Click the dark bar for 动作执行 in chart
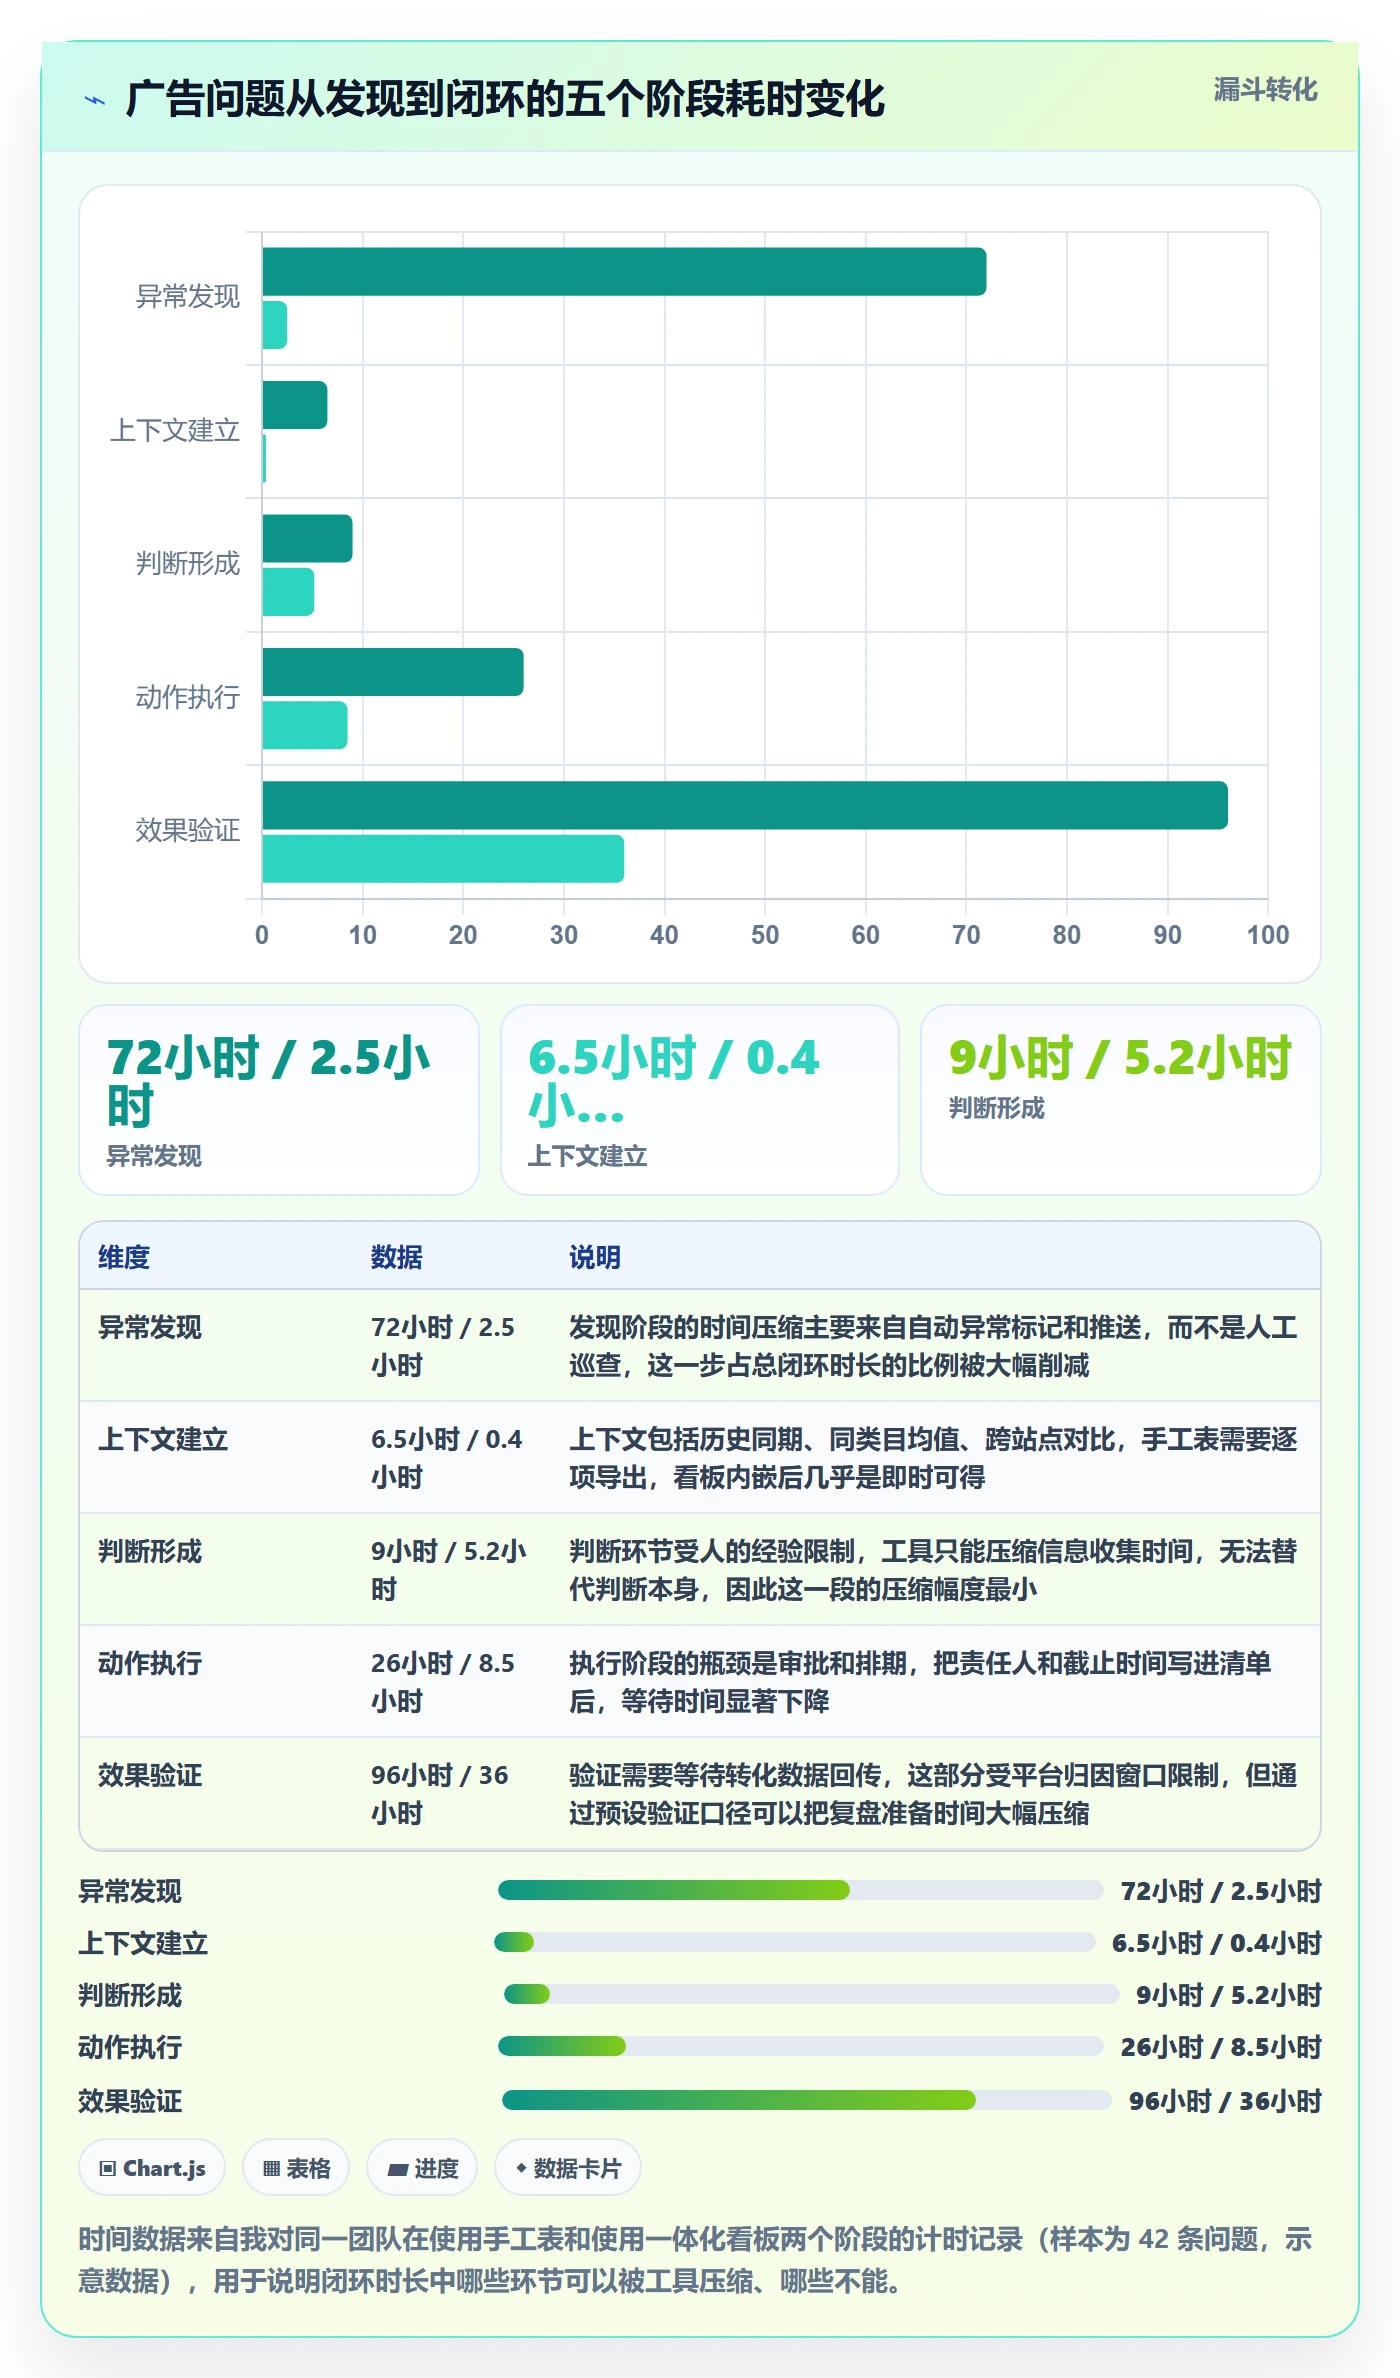This screenshot has height=2378, width=1400. tap(393, 672)
